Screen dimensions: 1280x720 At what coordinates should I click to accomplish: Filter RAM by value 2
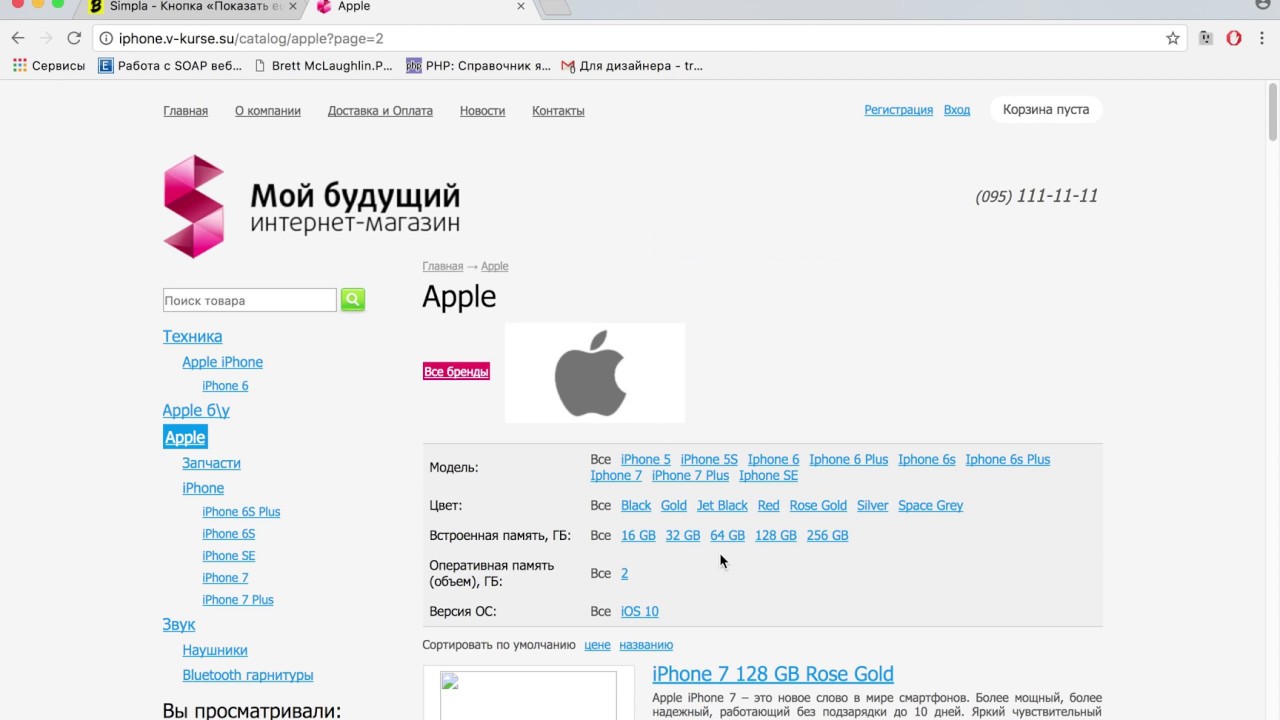624,574
